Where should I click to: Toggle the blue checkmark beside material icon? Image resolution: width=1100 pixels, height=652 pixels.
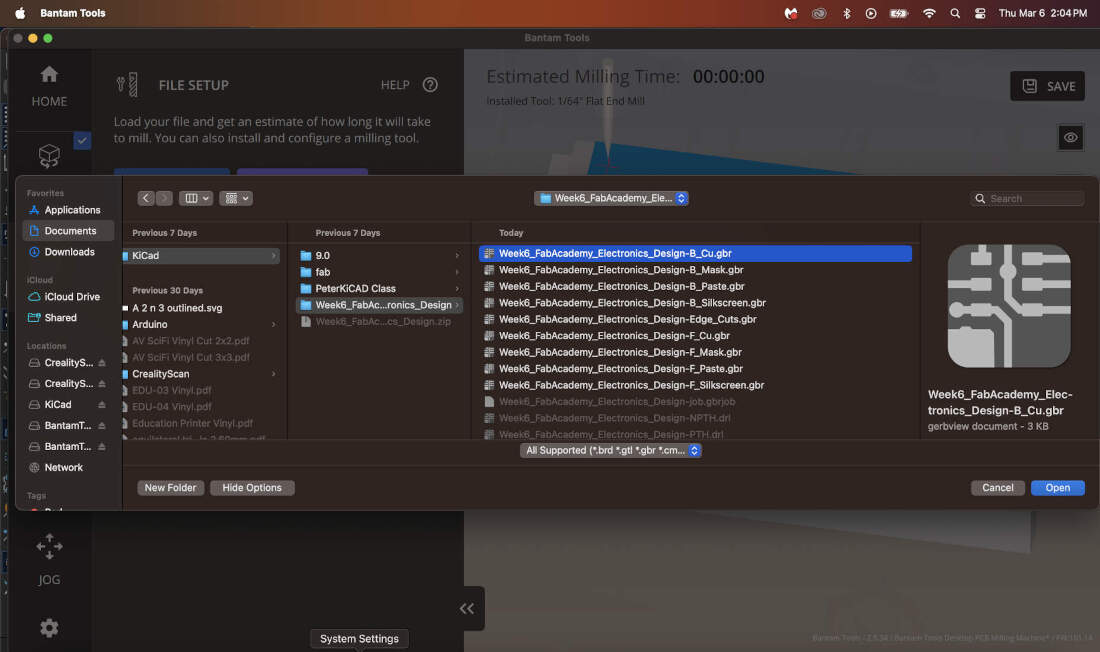[x=82, y=140]
